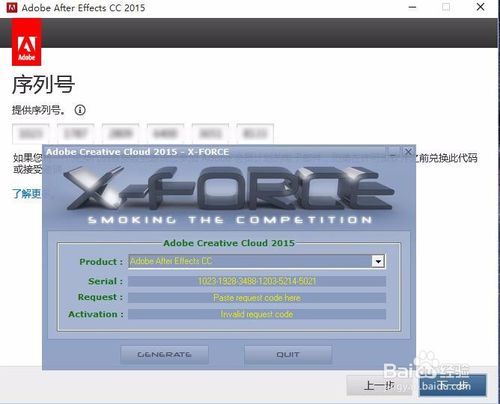
Task: Click fourth serial number box in Adobe window
Action: [x=165, y=134]
